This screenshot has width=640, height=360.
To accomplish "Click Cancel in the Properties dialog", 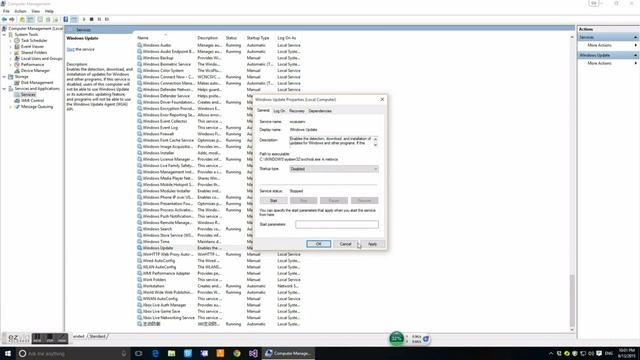I will coord(345,244).
